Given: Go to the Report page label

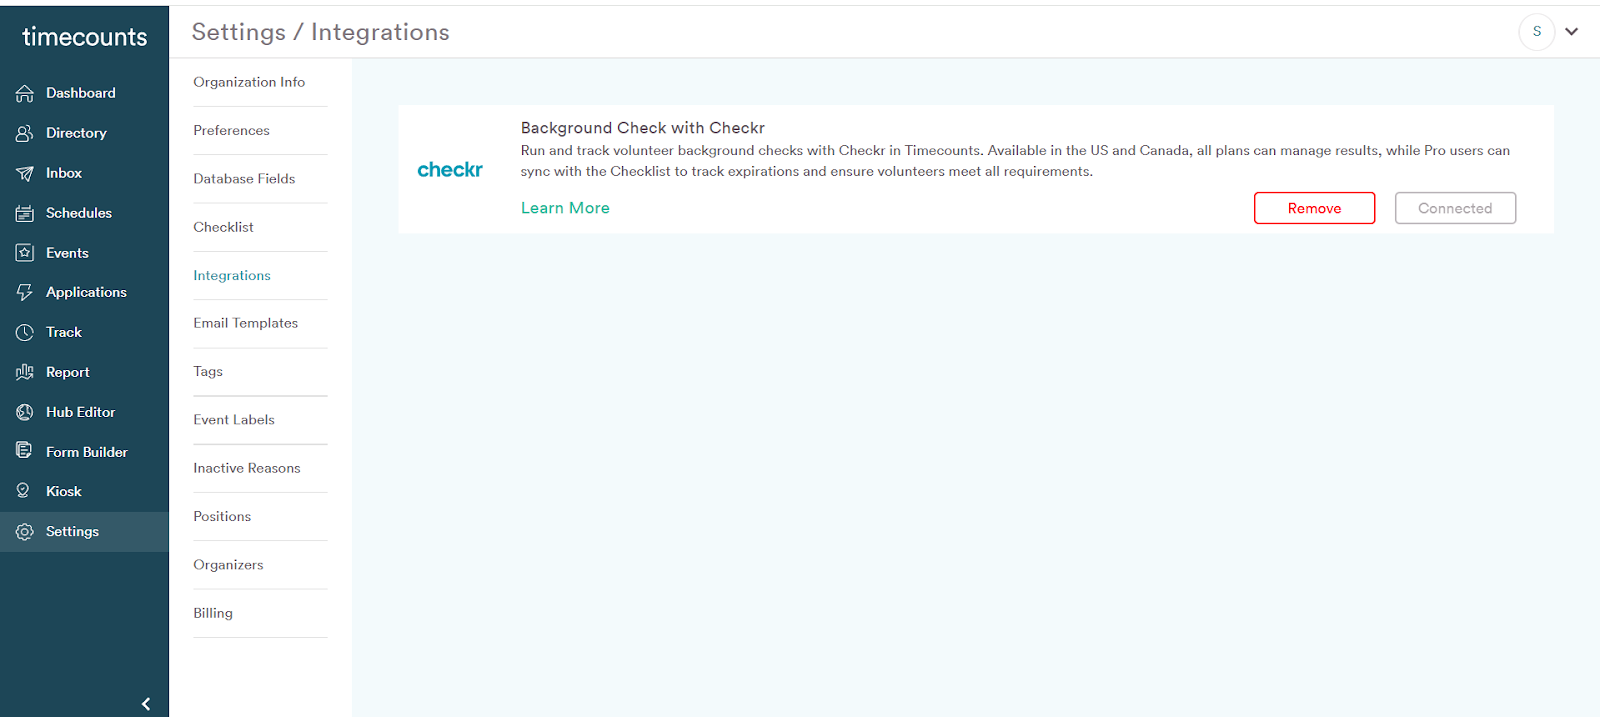Looking at the screenshot, I should 68,372.
